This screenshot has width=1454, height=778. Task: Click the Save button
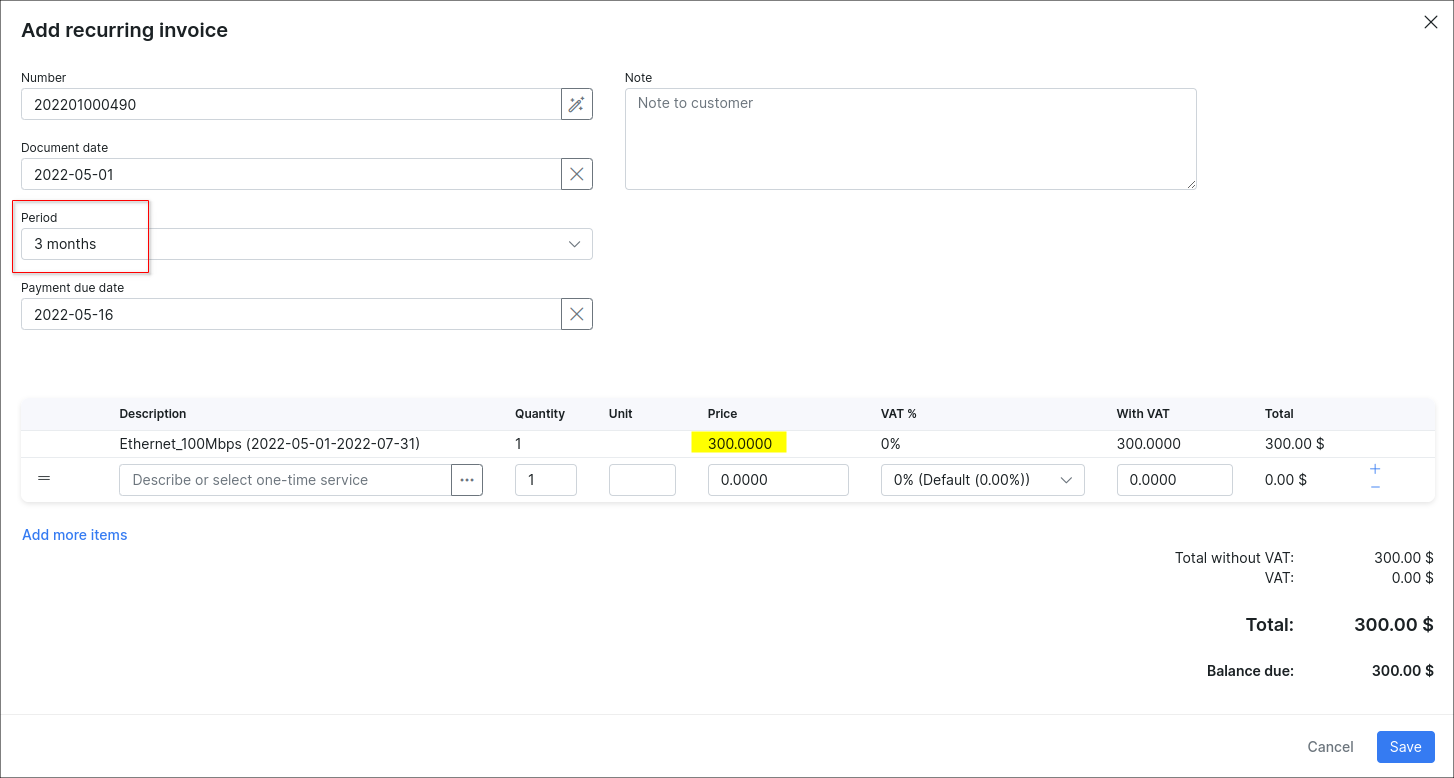pyautogui.click(x=1405, y=747)
